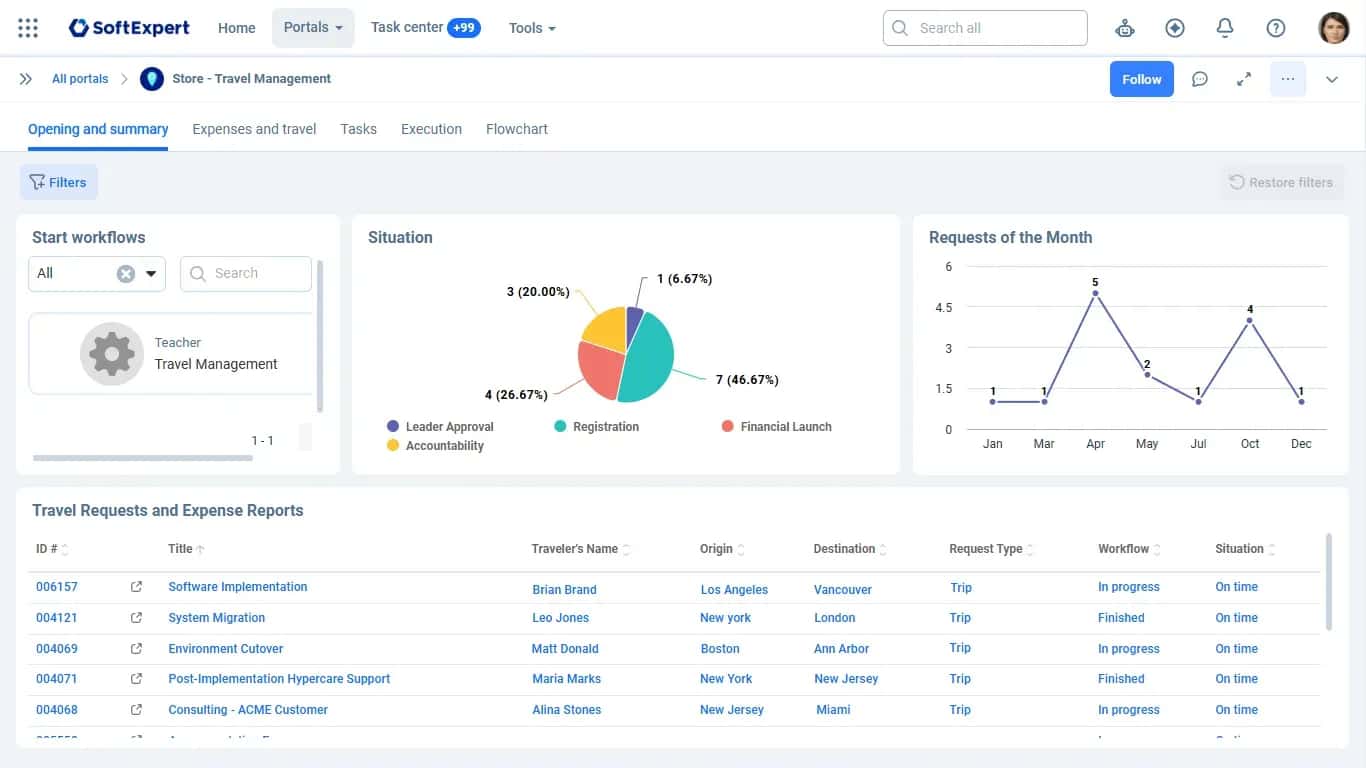1366x768 pixels.
Task: Focus the Search all field
Action: [x=985, y=28]
